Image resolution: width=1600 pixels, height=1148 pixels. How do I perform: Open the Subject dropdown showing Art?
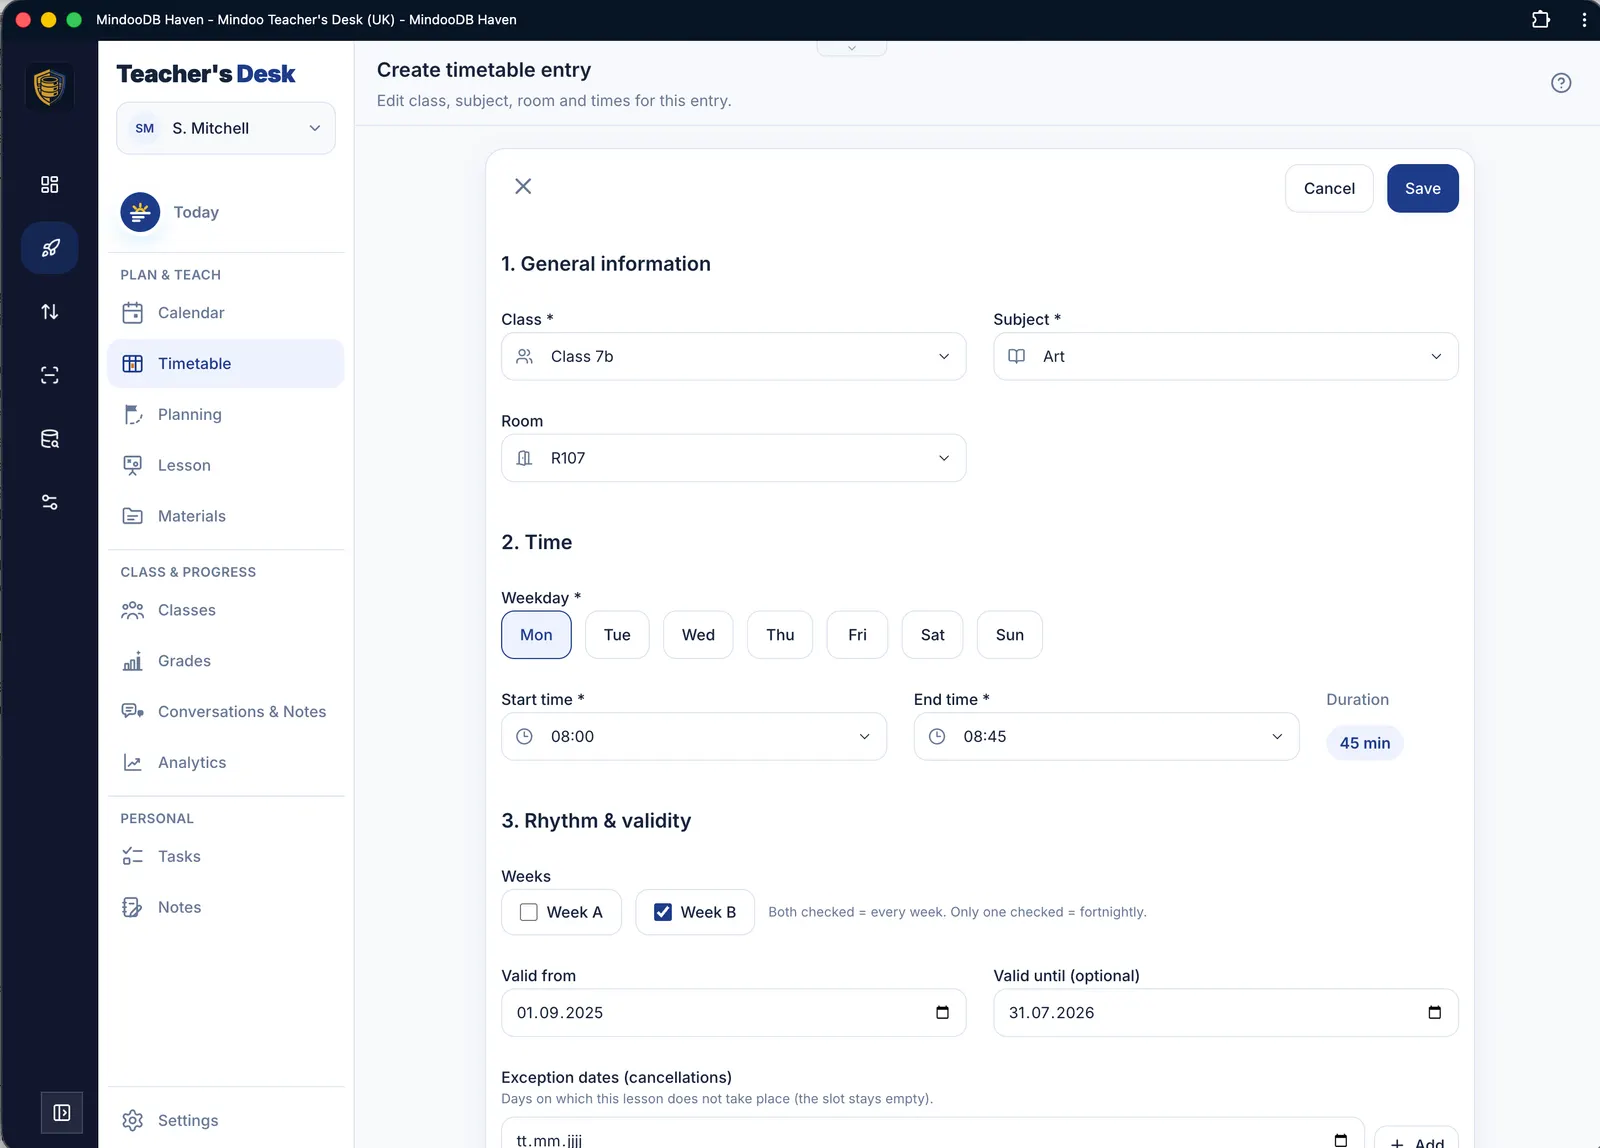tap(1226, 356)
